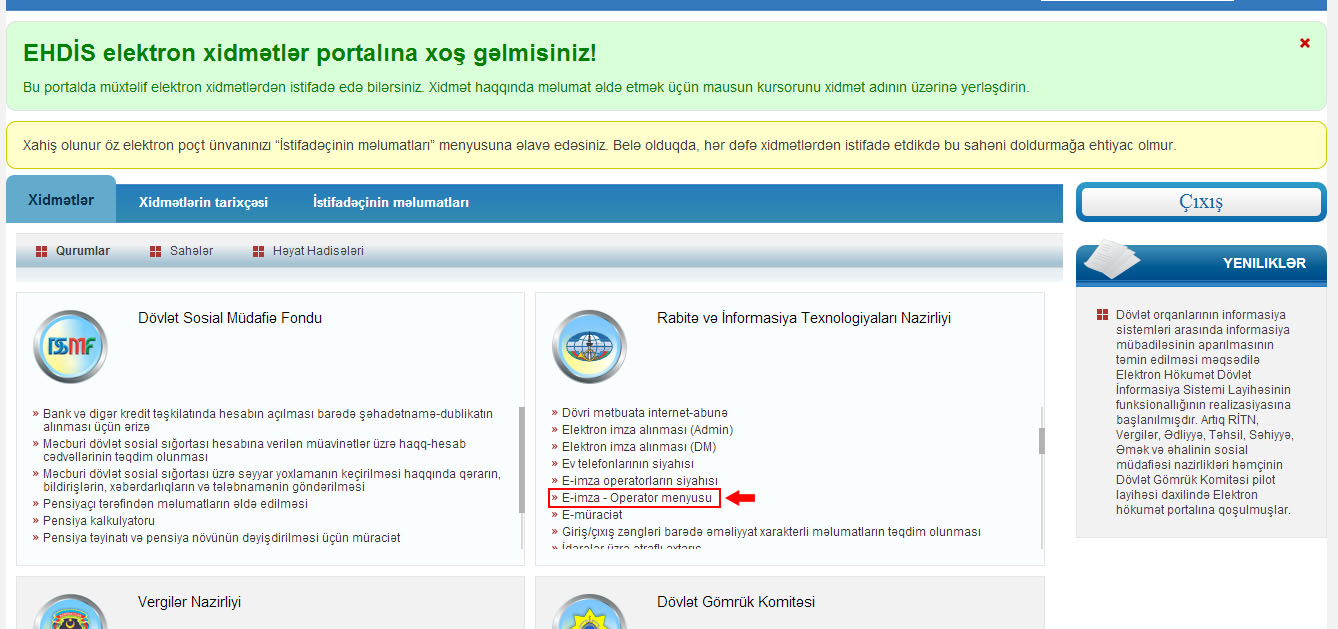Close the green welcome banner
The height and width of the screenshot is (629, 1338).
pyautogui.click(x=1304, y=43)
